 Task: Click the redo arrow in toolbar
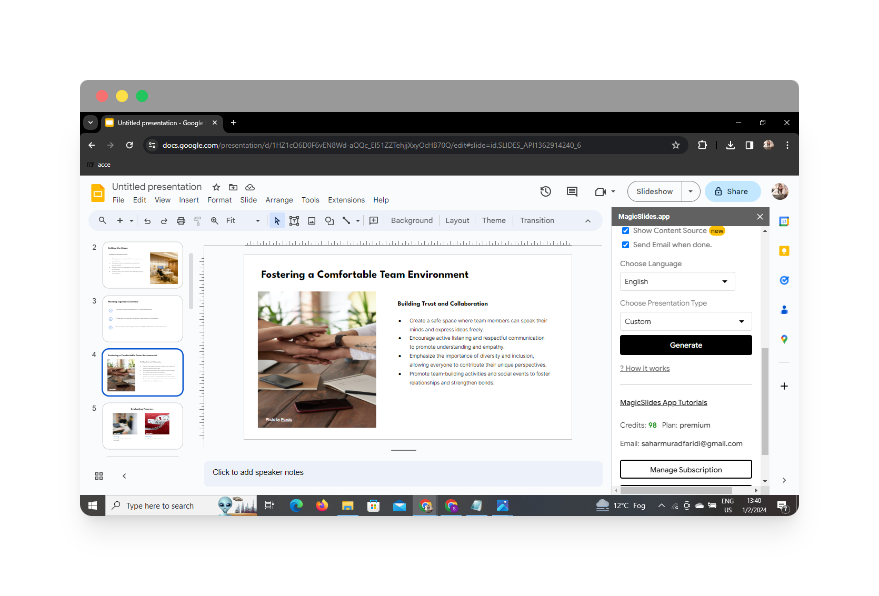(x=164, y=221)
